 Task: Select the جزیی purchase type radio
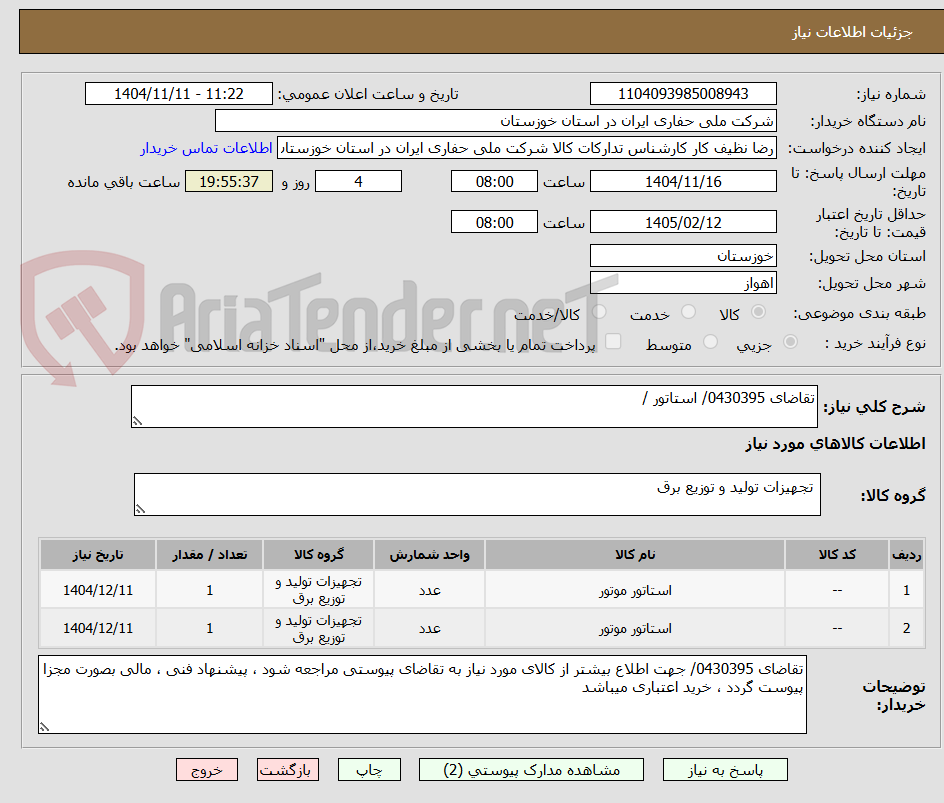click(x=790, y=342)
